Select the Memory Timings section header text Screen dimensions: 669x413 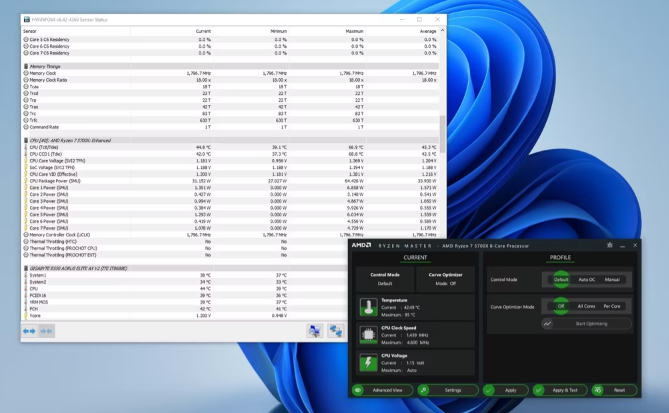[45, 66]
